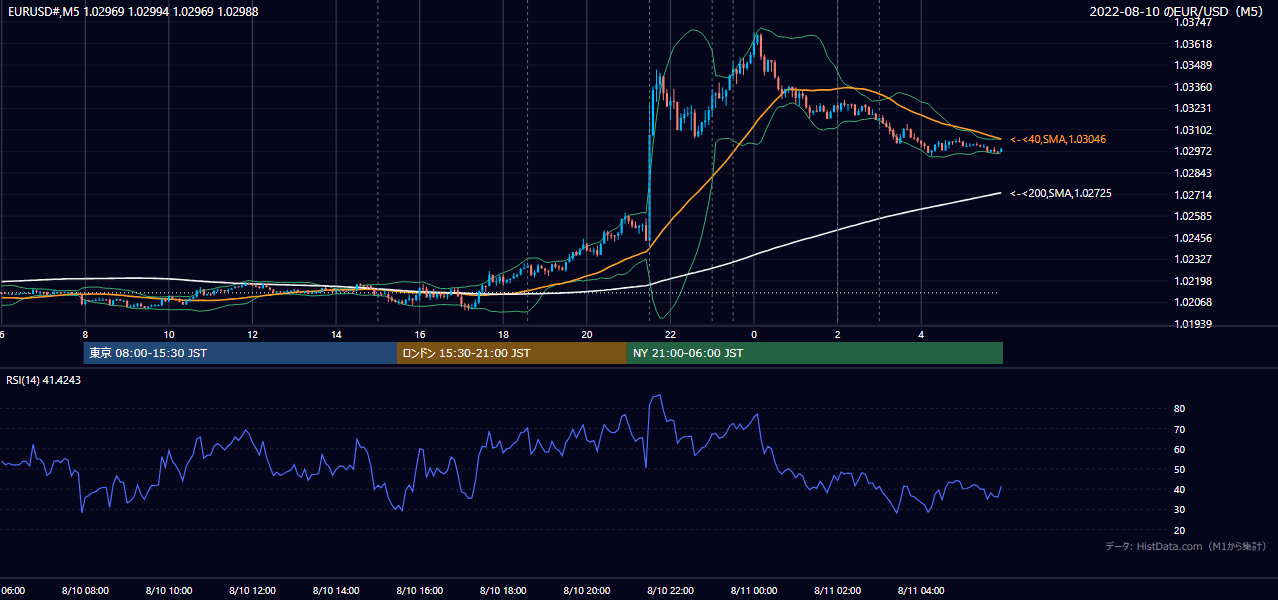Viewport: 1278px width, 600px height.
Task: Click RSI scale value 30
Action: pos(1180,510)
